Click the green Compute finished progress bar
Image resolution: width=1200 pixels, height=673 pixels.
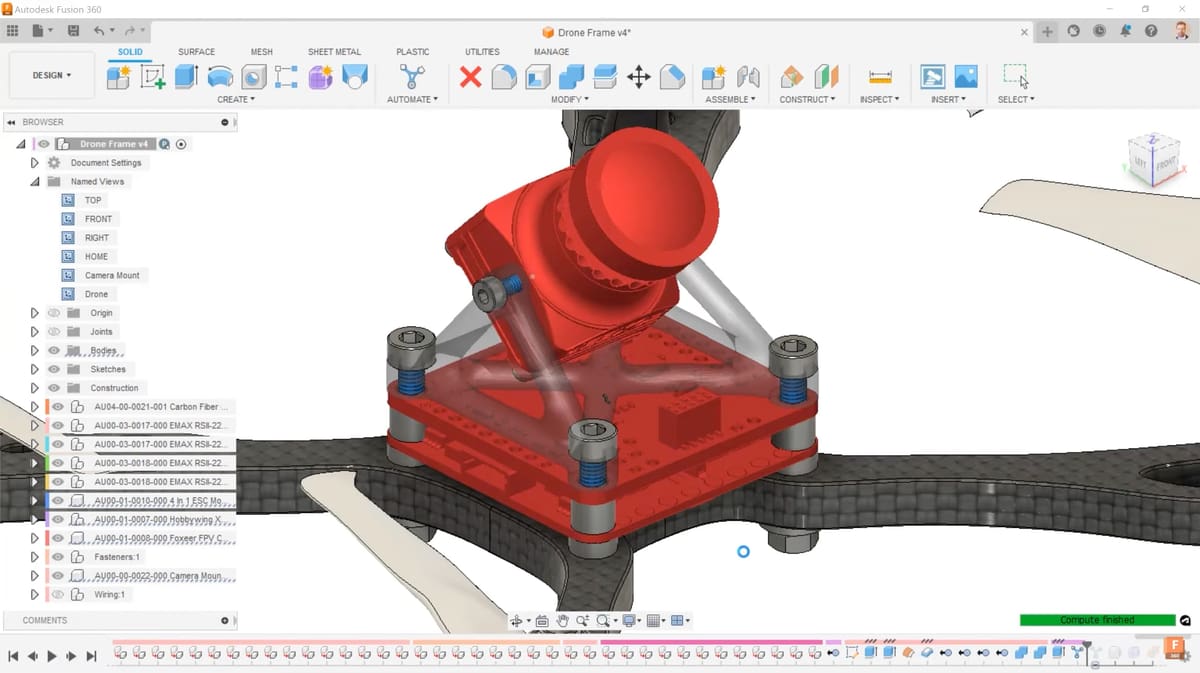pyautogui.click(x=1097, y=620)
